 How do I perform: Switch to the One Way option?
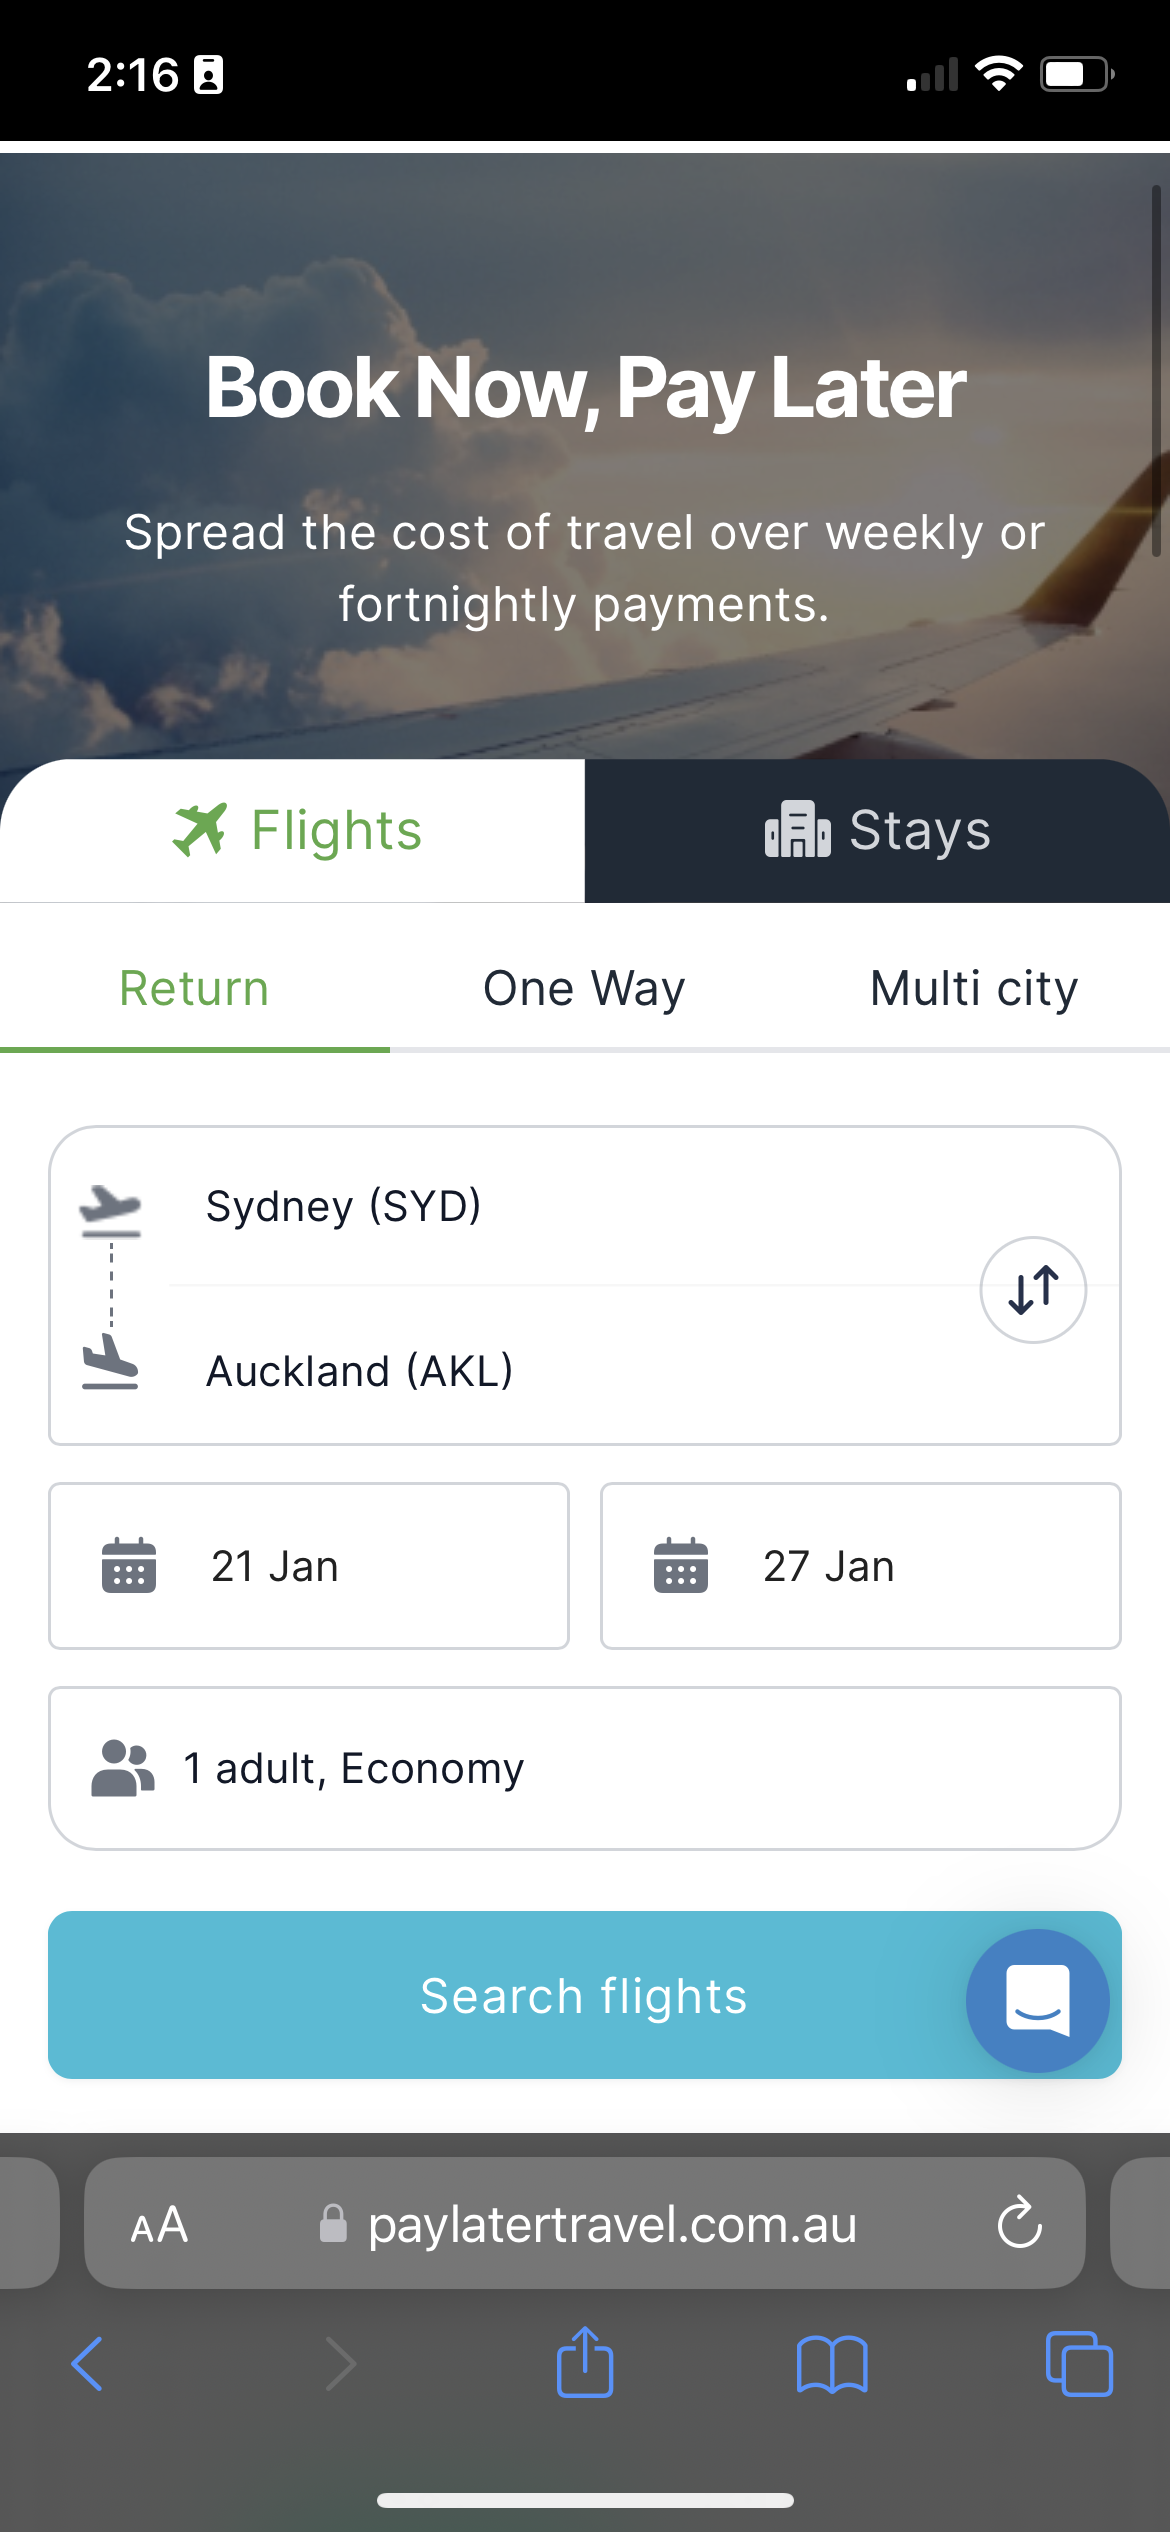(584, 988)
